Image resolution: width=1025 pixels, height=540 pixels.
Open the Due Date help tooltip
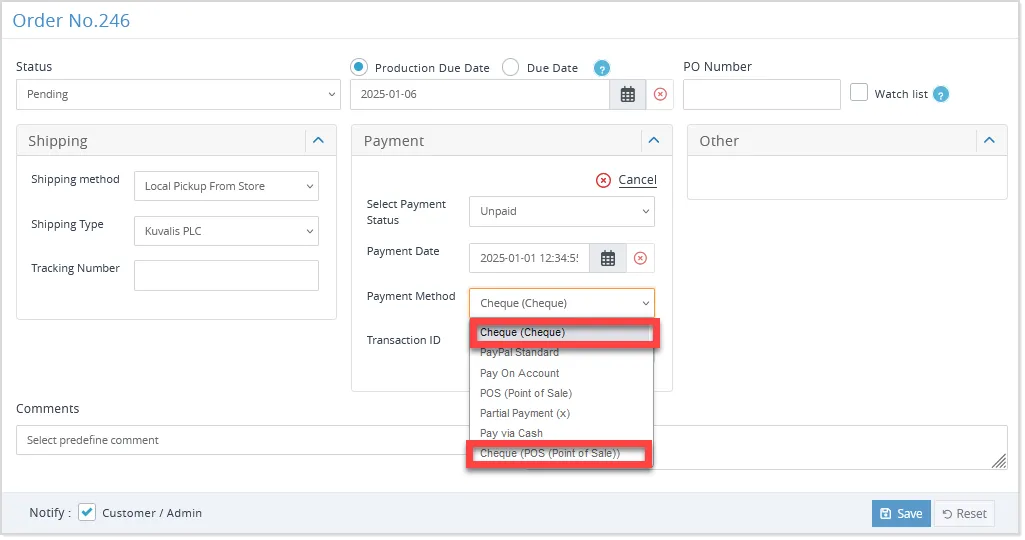[x=601, y=68]
